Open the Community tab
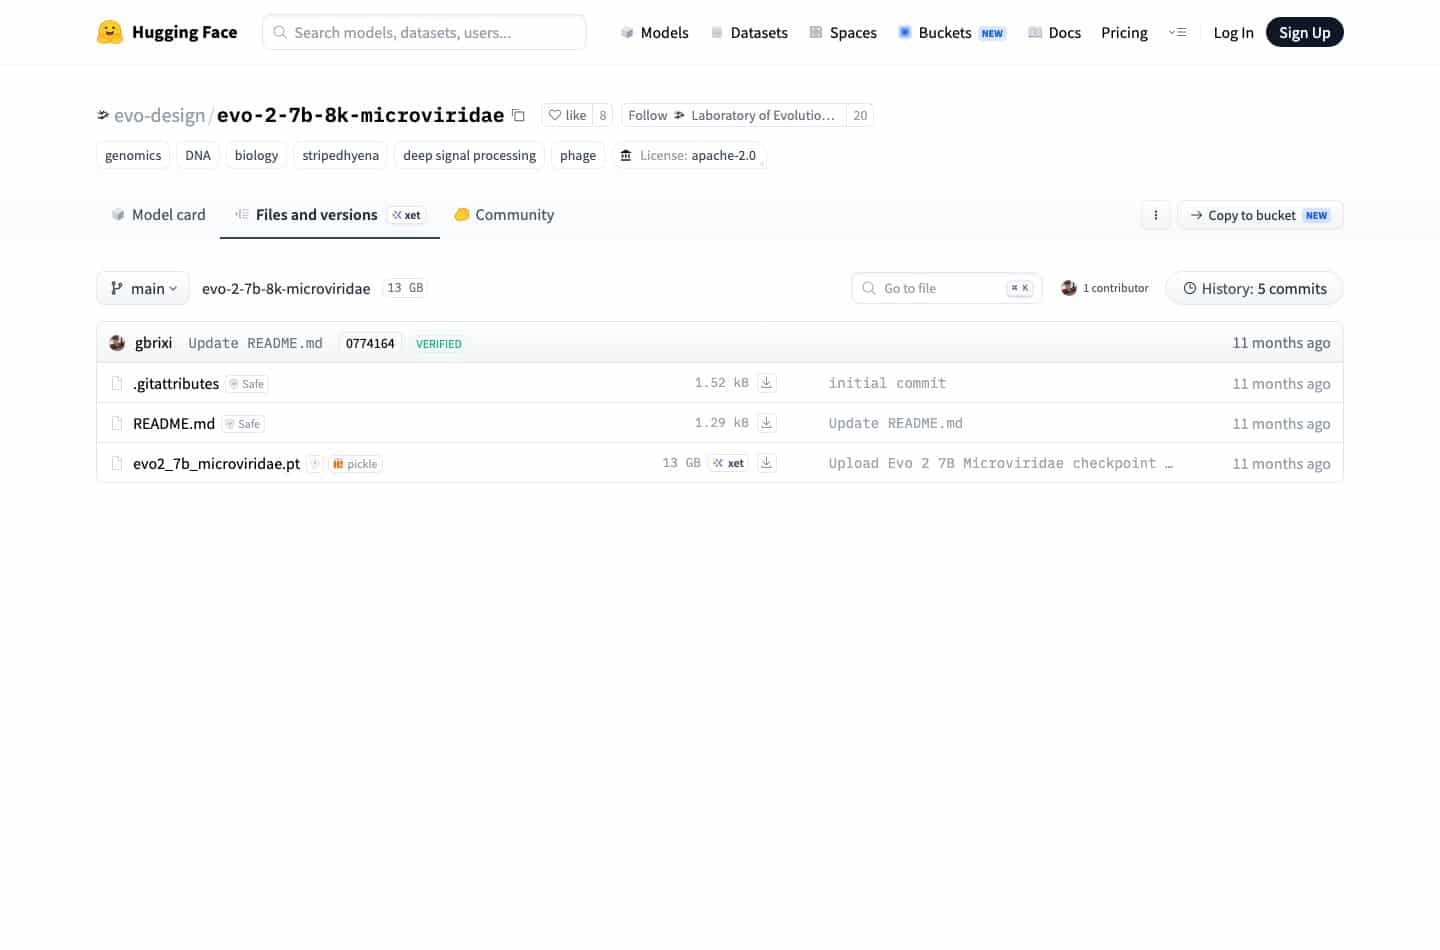This screenshot has height=950, width=1440. tap(504, 214)
